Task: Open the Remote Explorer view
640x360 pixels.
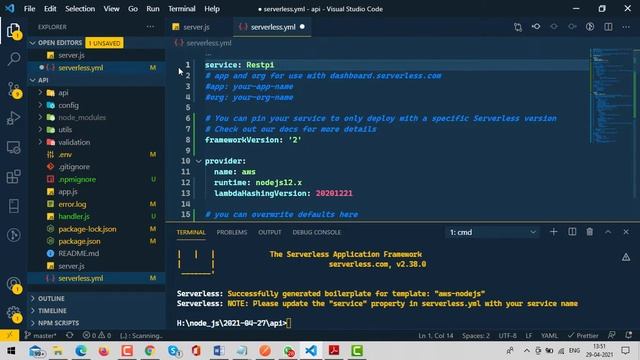Action: [13, 147]
